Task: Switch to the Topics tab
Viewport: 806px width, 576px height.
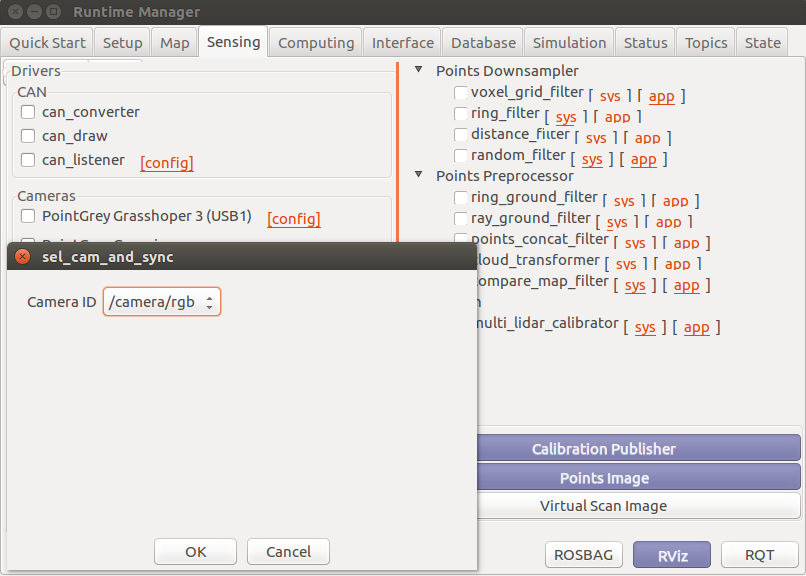Action: [x=706, y=43]
